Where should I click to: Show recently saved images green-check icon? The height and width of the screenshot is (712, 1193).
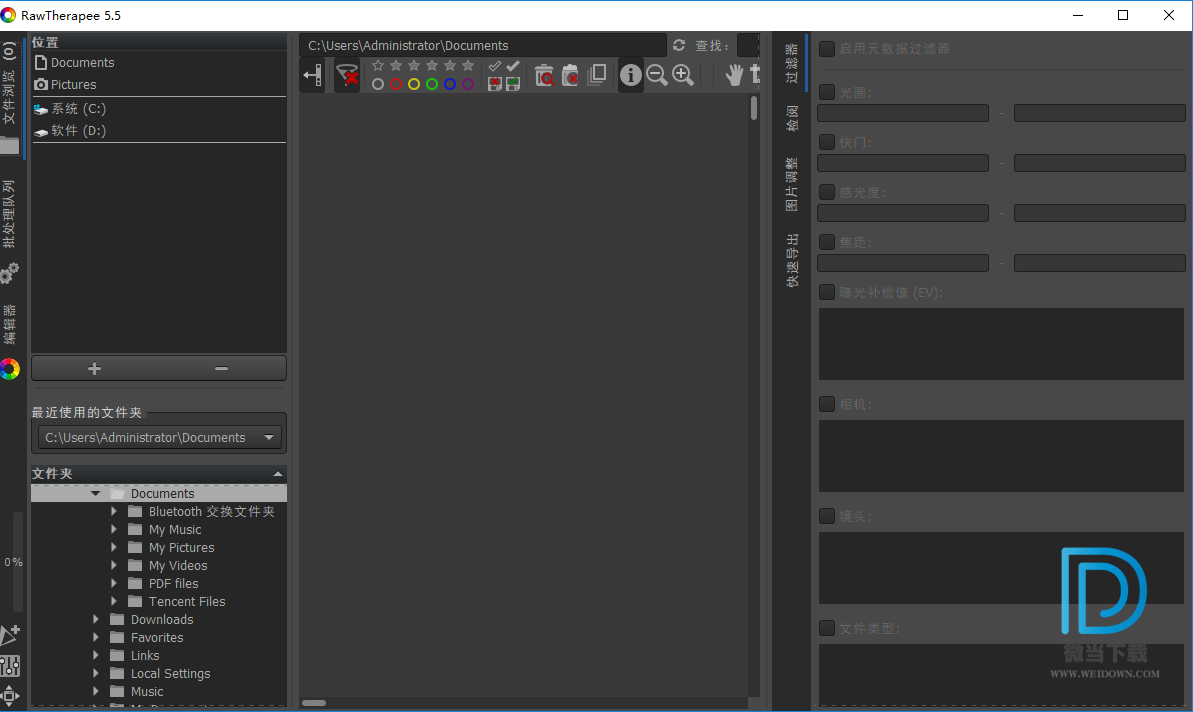(513, 84)
